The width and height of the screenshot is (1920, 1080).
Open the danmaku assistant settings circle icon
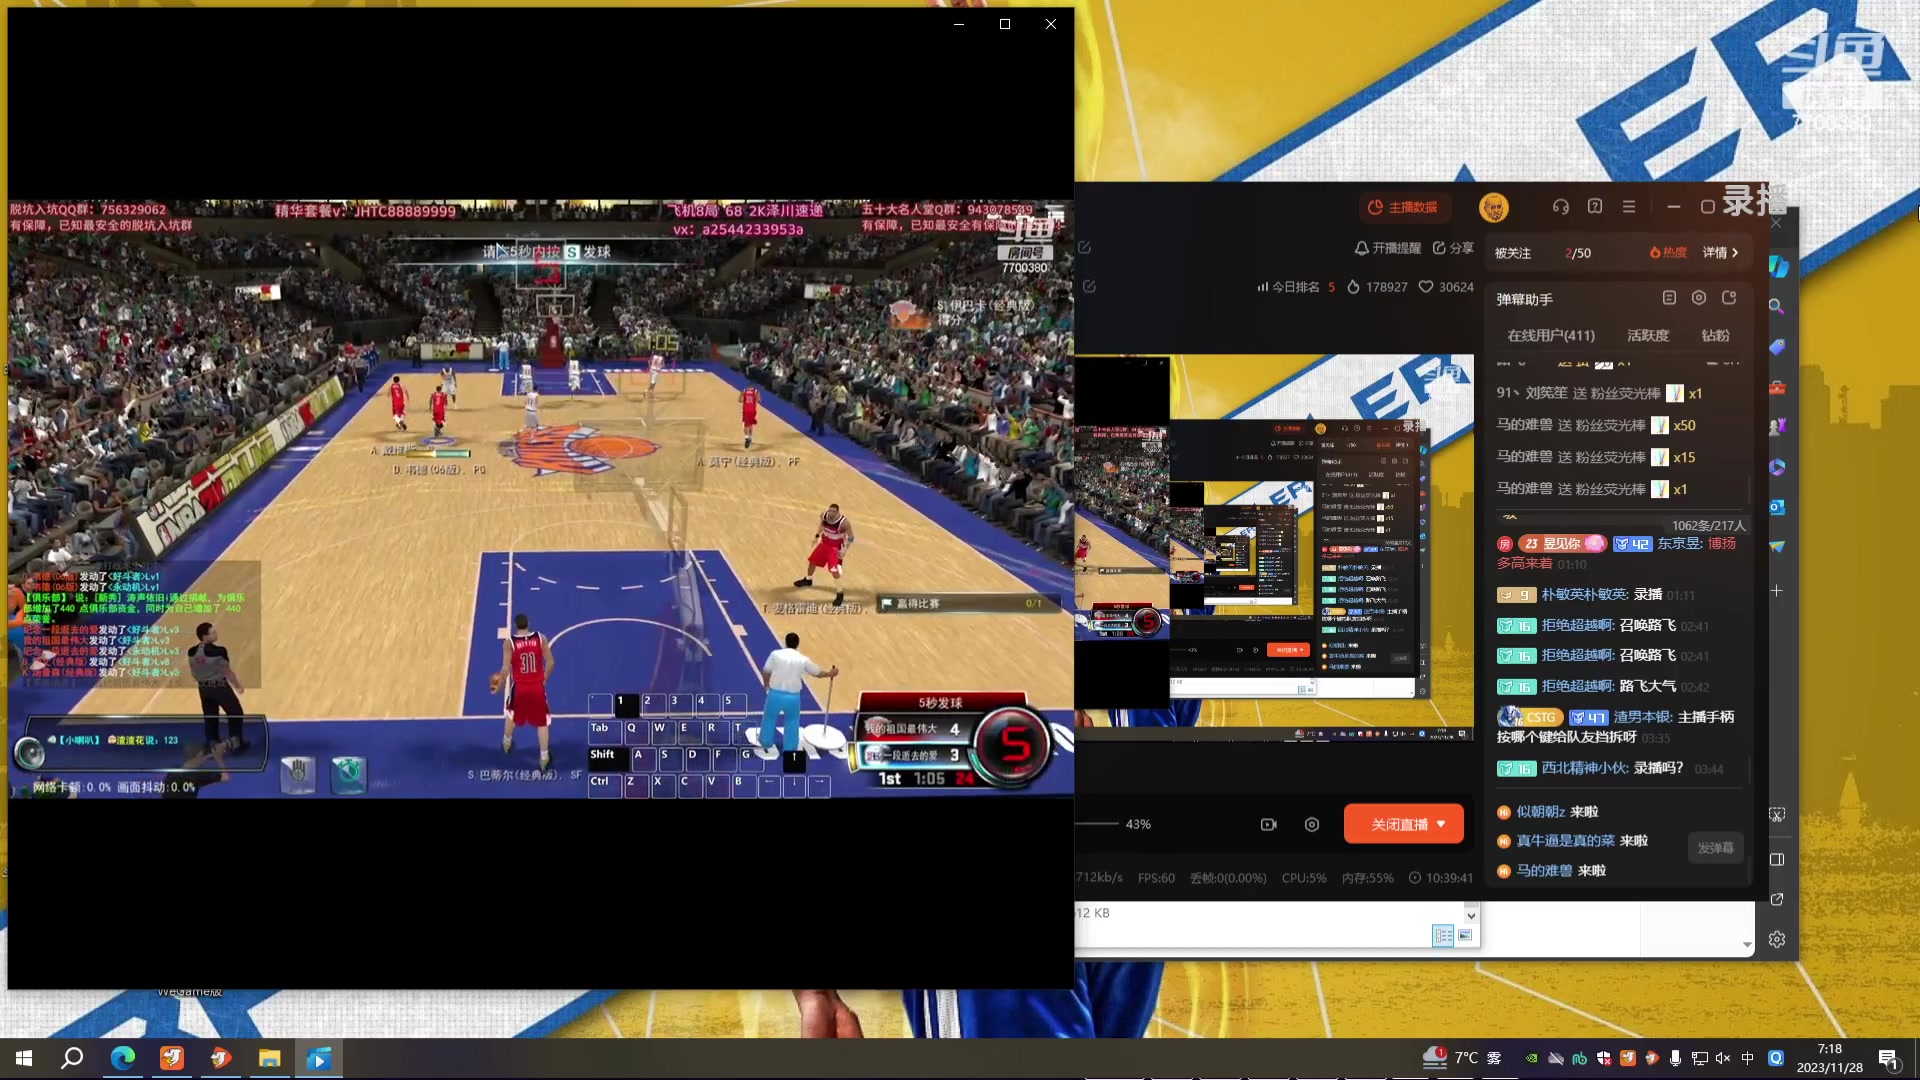1699,298
